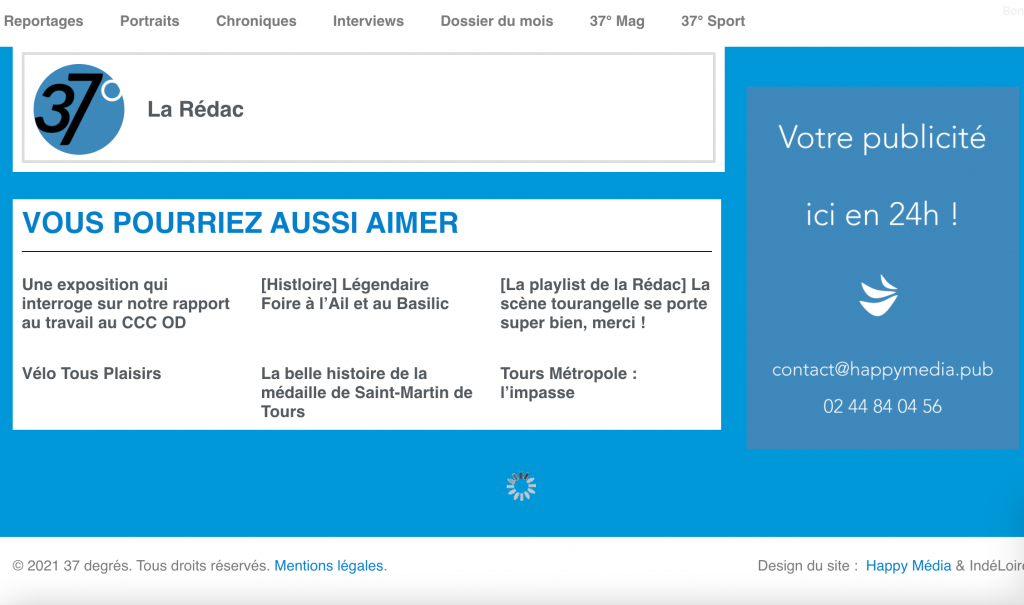Open the Mentions légales link
Image resolution: width=1024 pixels, height=605 pixels.
click(x=329, y=566)
